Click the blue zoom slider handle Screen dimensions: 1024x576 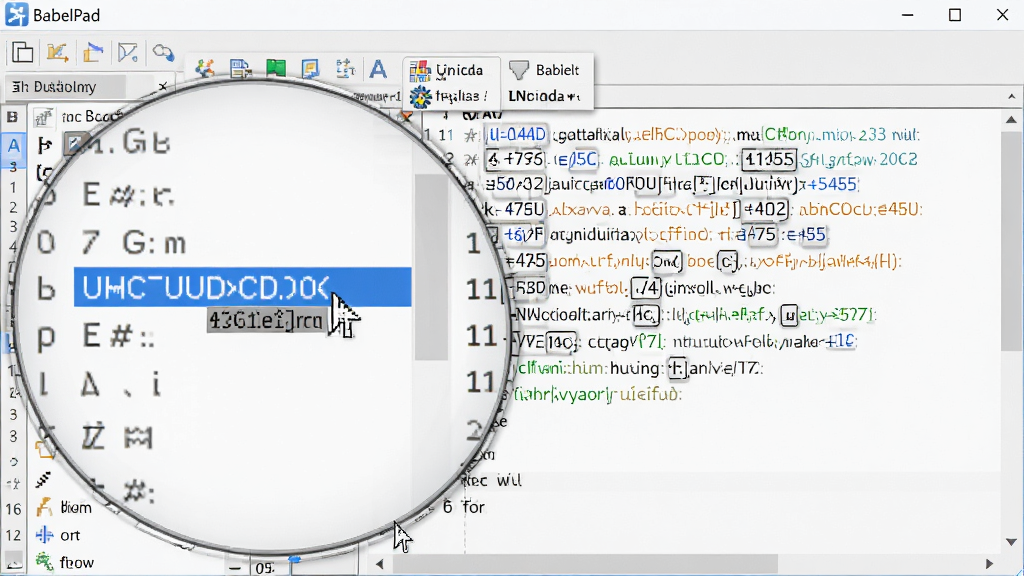click(295, 562)
